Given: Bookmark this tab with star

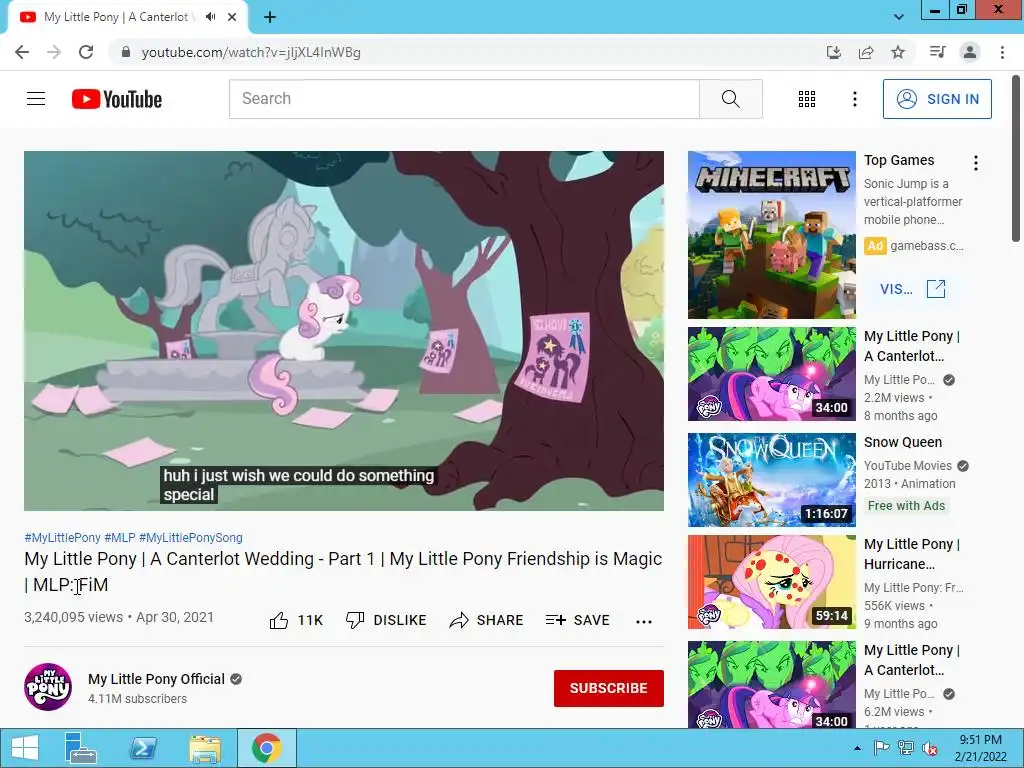Looking at the screenshot, I should click(898, 52).
